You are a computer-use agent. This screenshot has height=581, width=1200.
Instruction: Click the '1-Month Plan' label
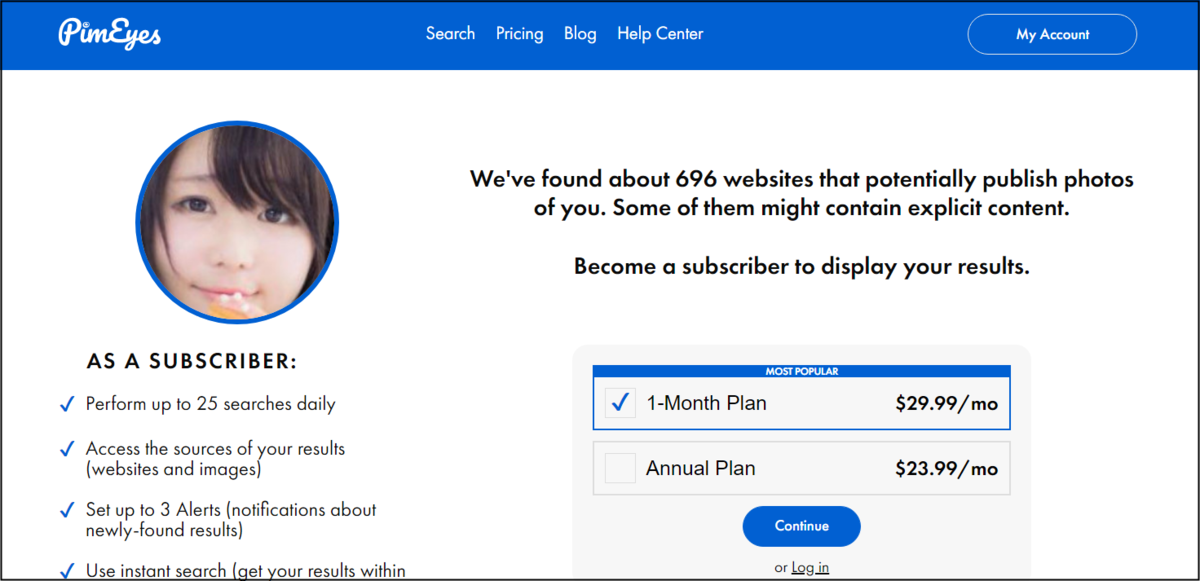tap(706, 404)
